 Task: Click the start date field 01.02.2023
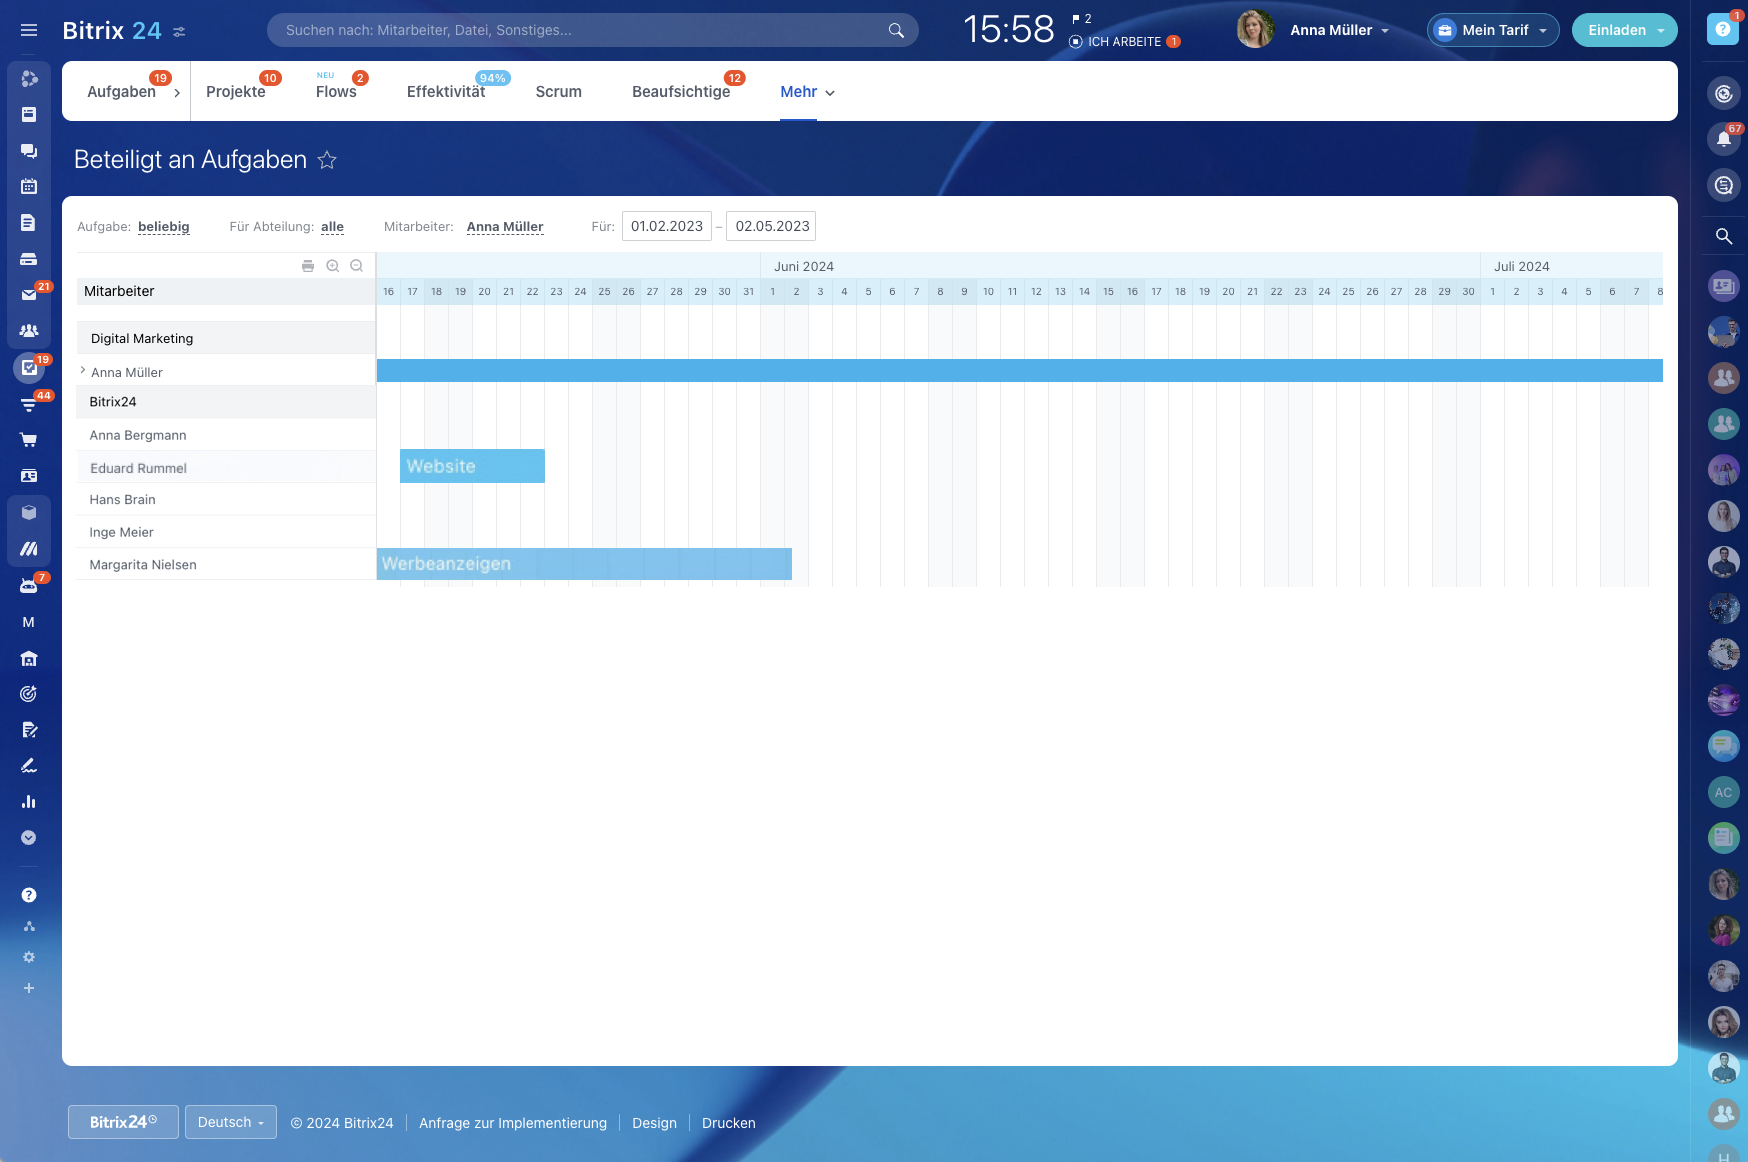pyautogui.click(x=667, y=226)
